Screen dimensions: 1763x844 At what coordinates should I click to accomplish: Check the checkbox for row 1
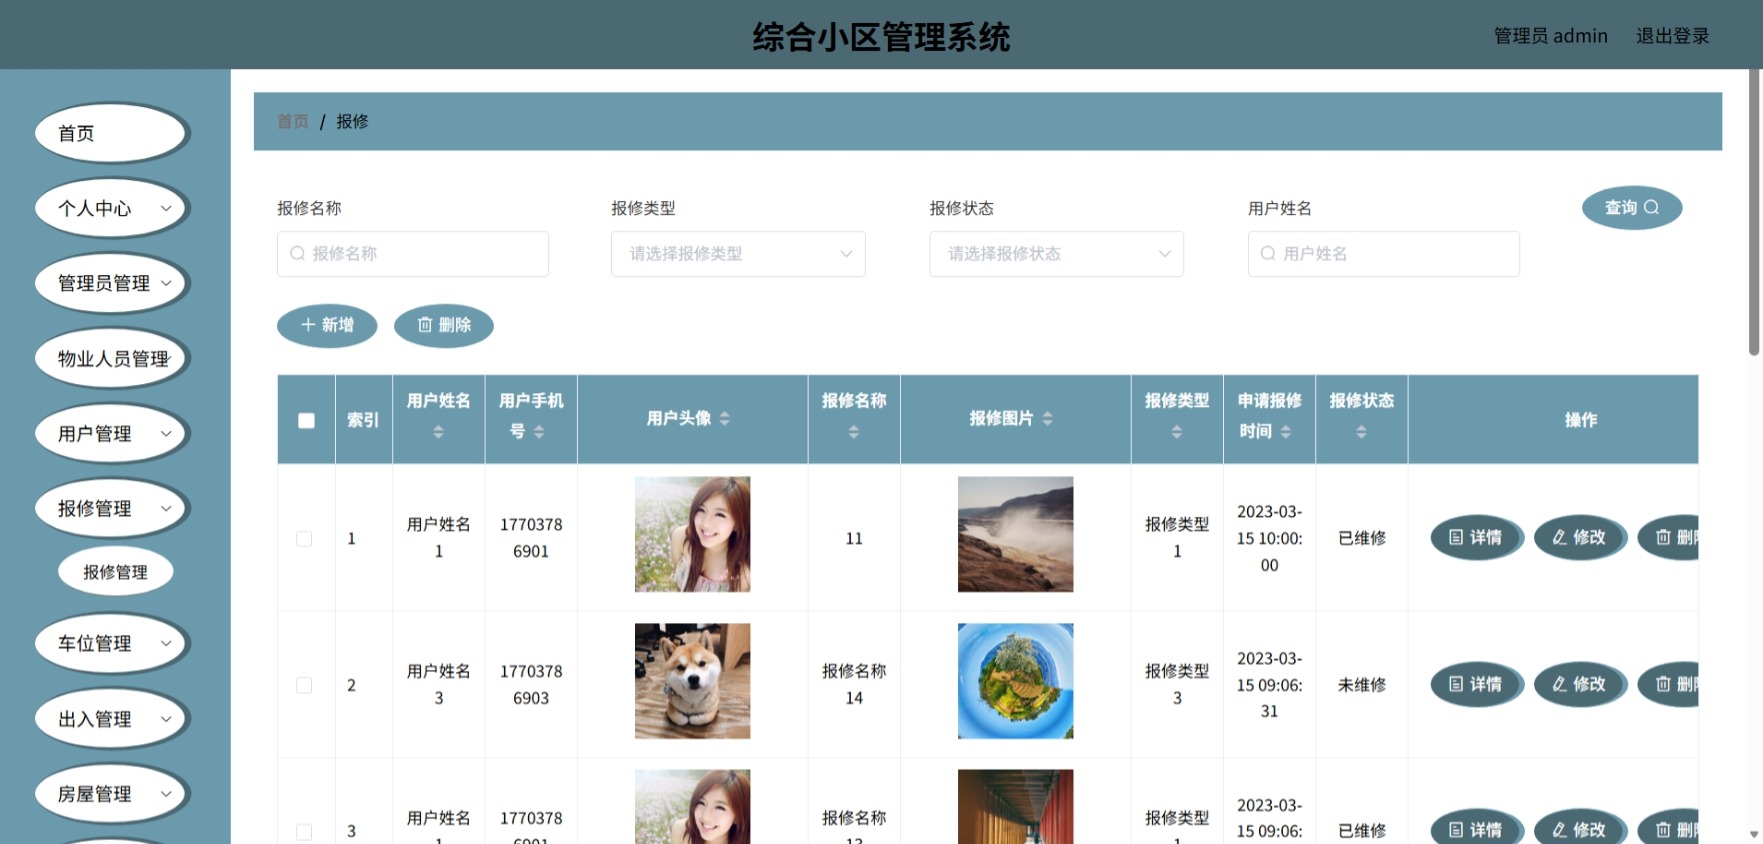[304, 539]
